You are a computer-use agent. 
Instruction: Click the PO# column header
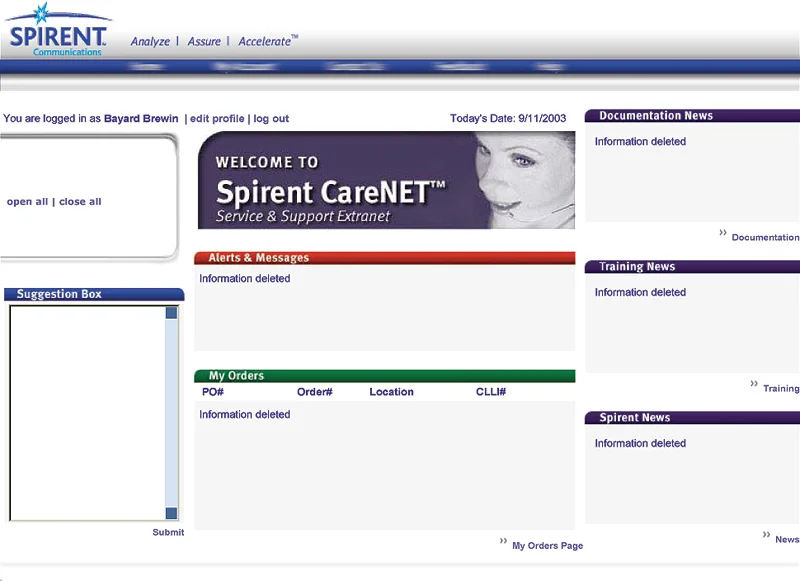pos(213,392)
